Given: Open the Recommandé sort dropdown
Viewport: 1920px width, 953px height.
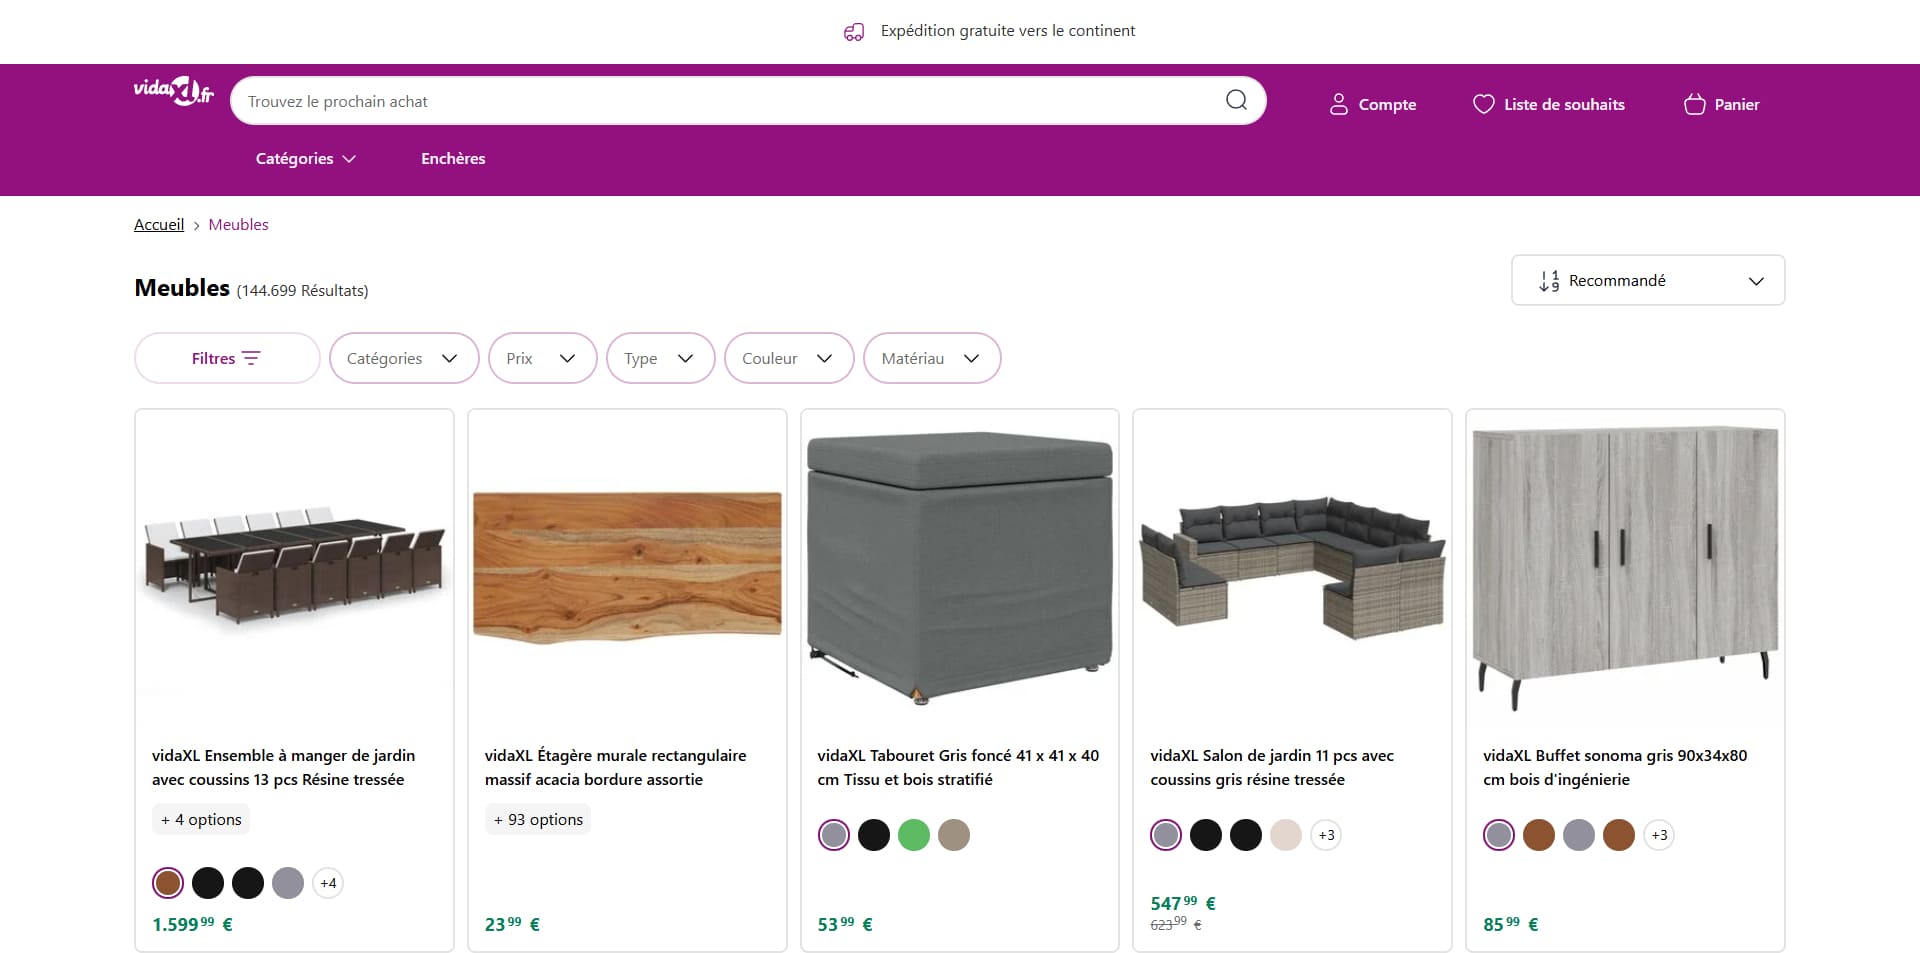Looking at the screenshot, I should pyautogui.click(x=1648, y=280).
